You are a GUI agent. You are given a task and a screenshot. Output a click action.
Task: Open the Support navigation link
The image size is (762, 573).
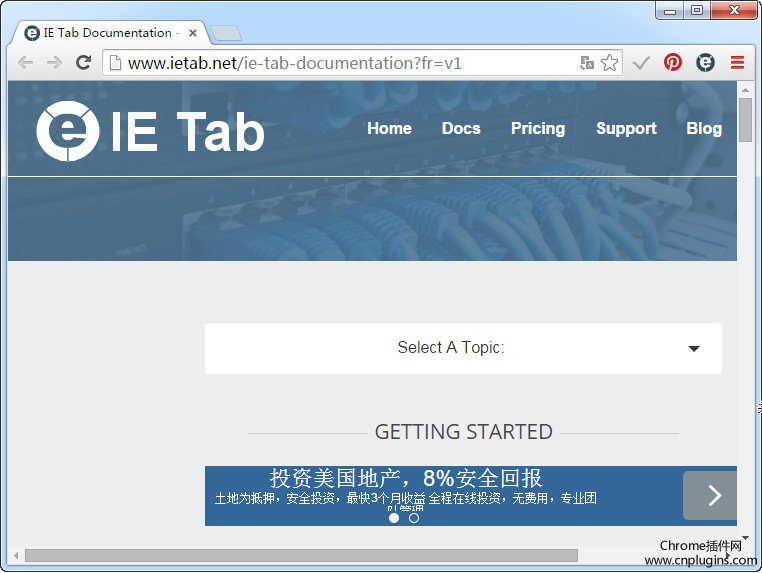pyautogui.click(x=626, y=128)
